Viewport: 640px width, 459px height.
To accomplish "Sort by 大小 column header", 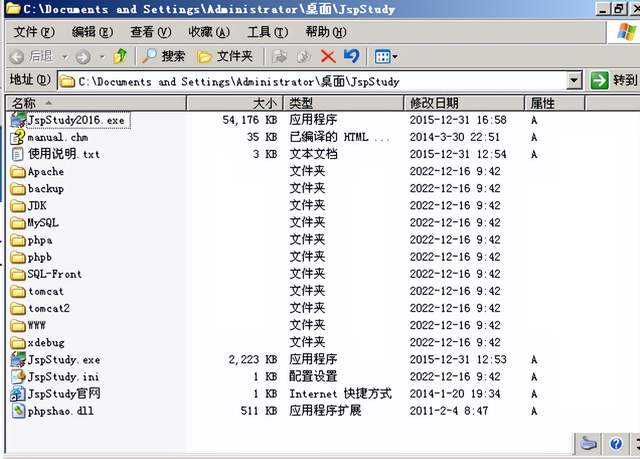I will (x=235, y=103).
